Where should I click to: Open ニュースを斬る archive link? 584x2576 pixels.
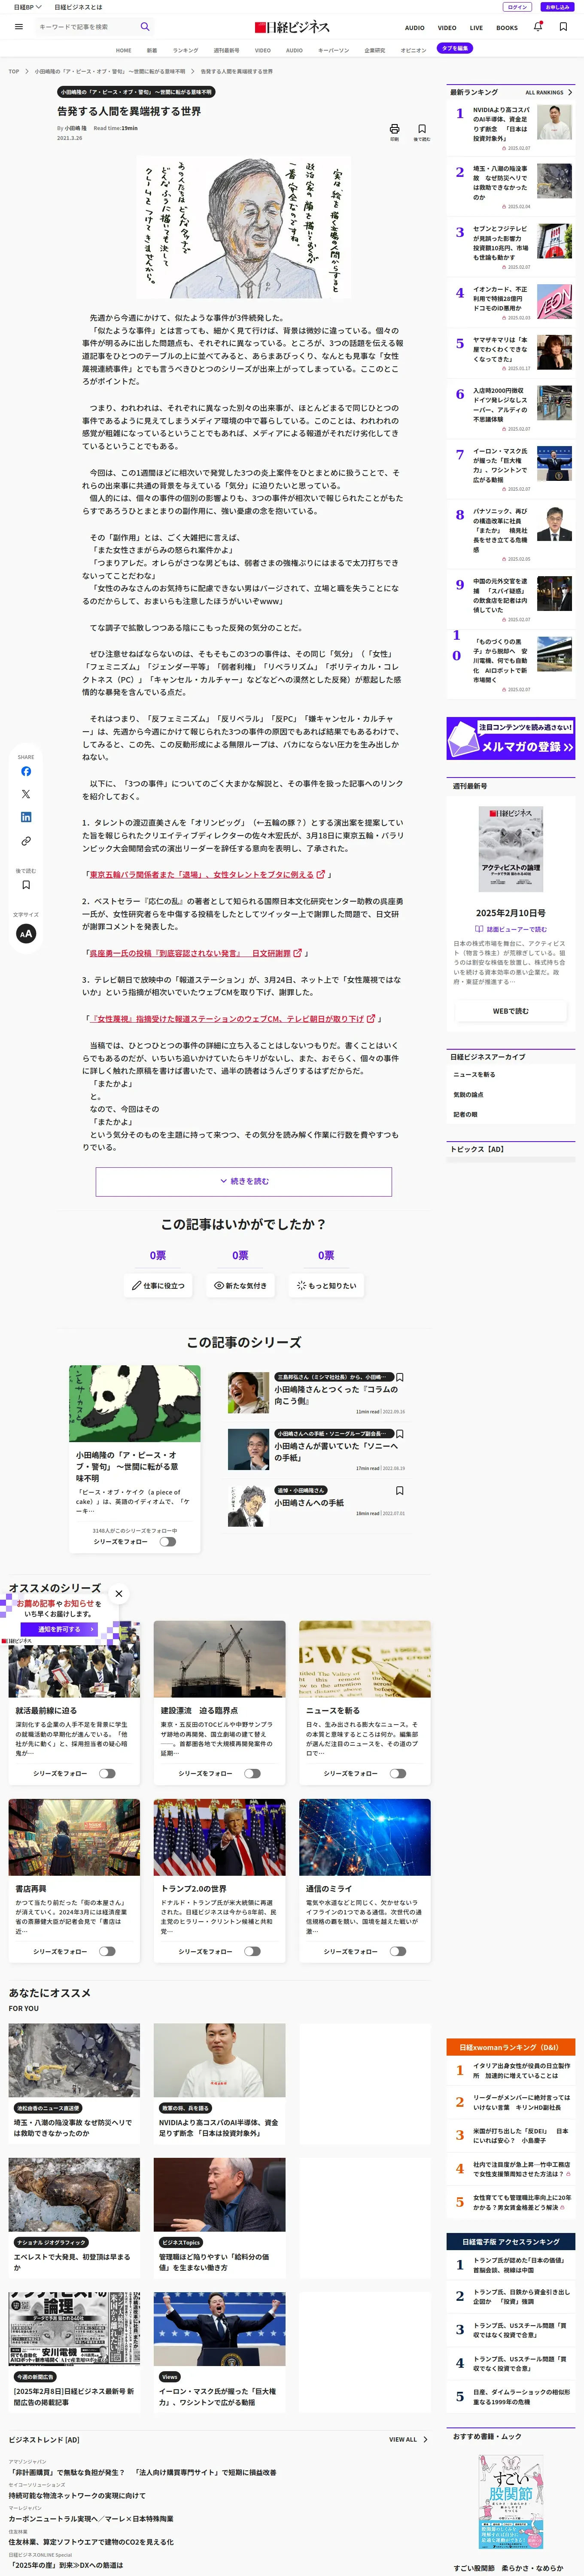point(474,1074)
